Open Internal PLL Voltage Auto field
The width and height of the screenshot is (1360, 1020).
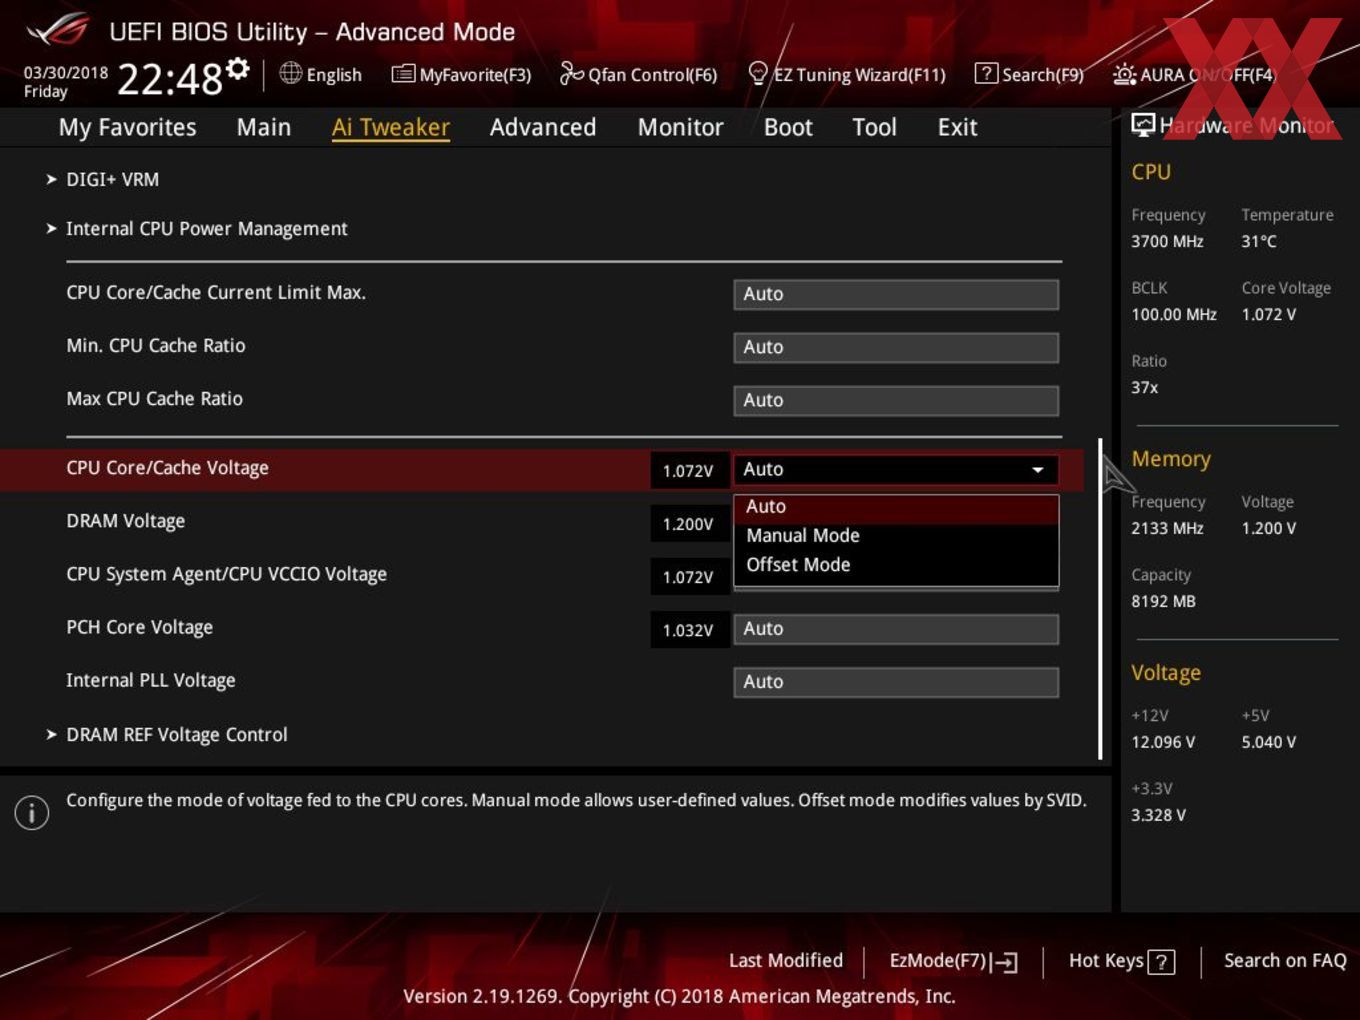pyautogui.click(x=896, y=682)
